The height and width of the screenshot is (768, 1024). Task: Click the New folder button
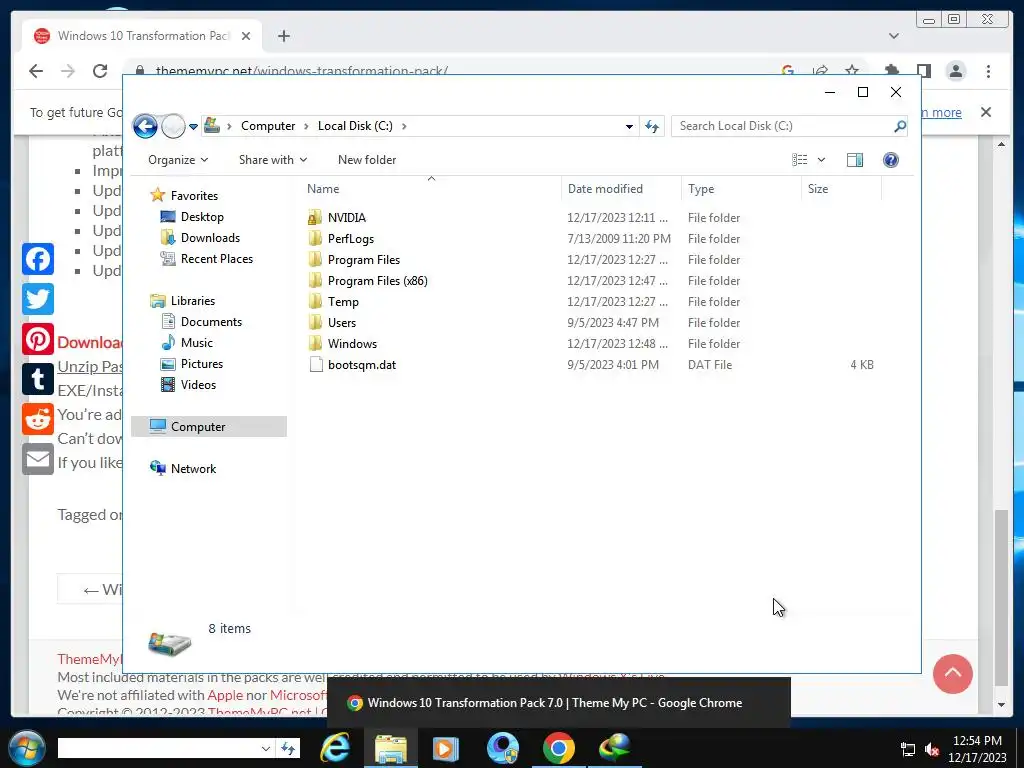(x=367, y=160)
